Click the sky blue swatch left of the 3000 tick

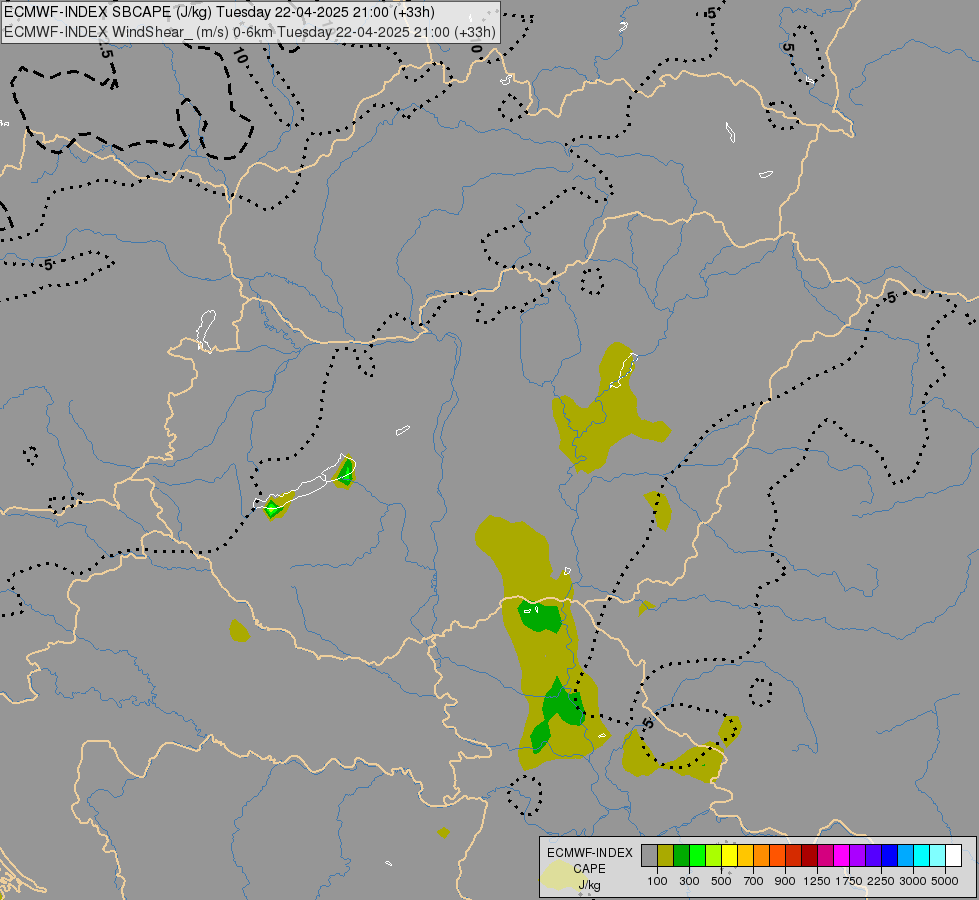click(905, 856)
